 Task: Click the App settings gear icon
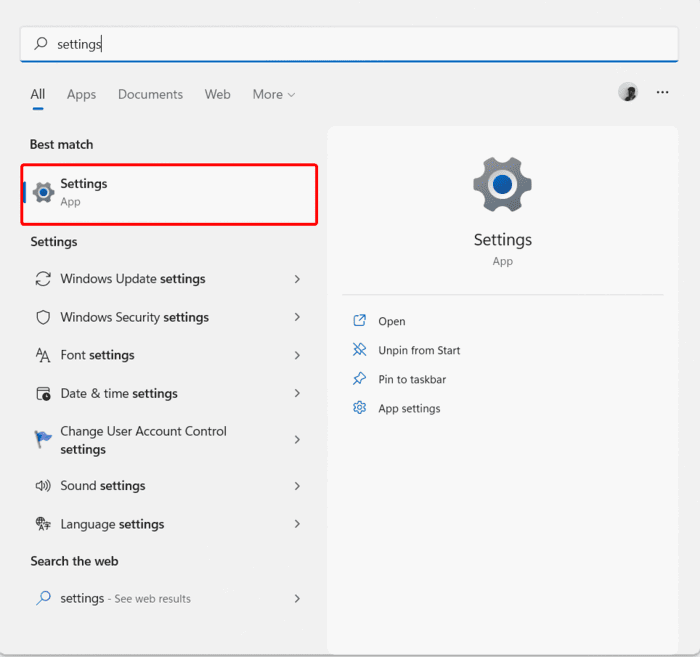coord(359,408)
